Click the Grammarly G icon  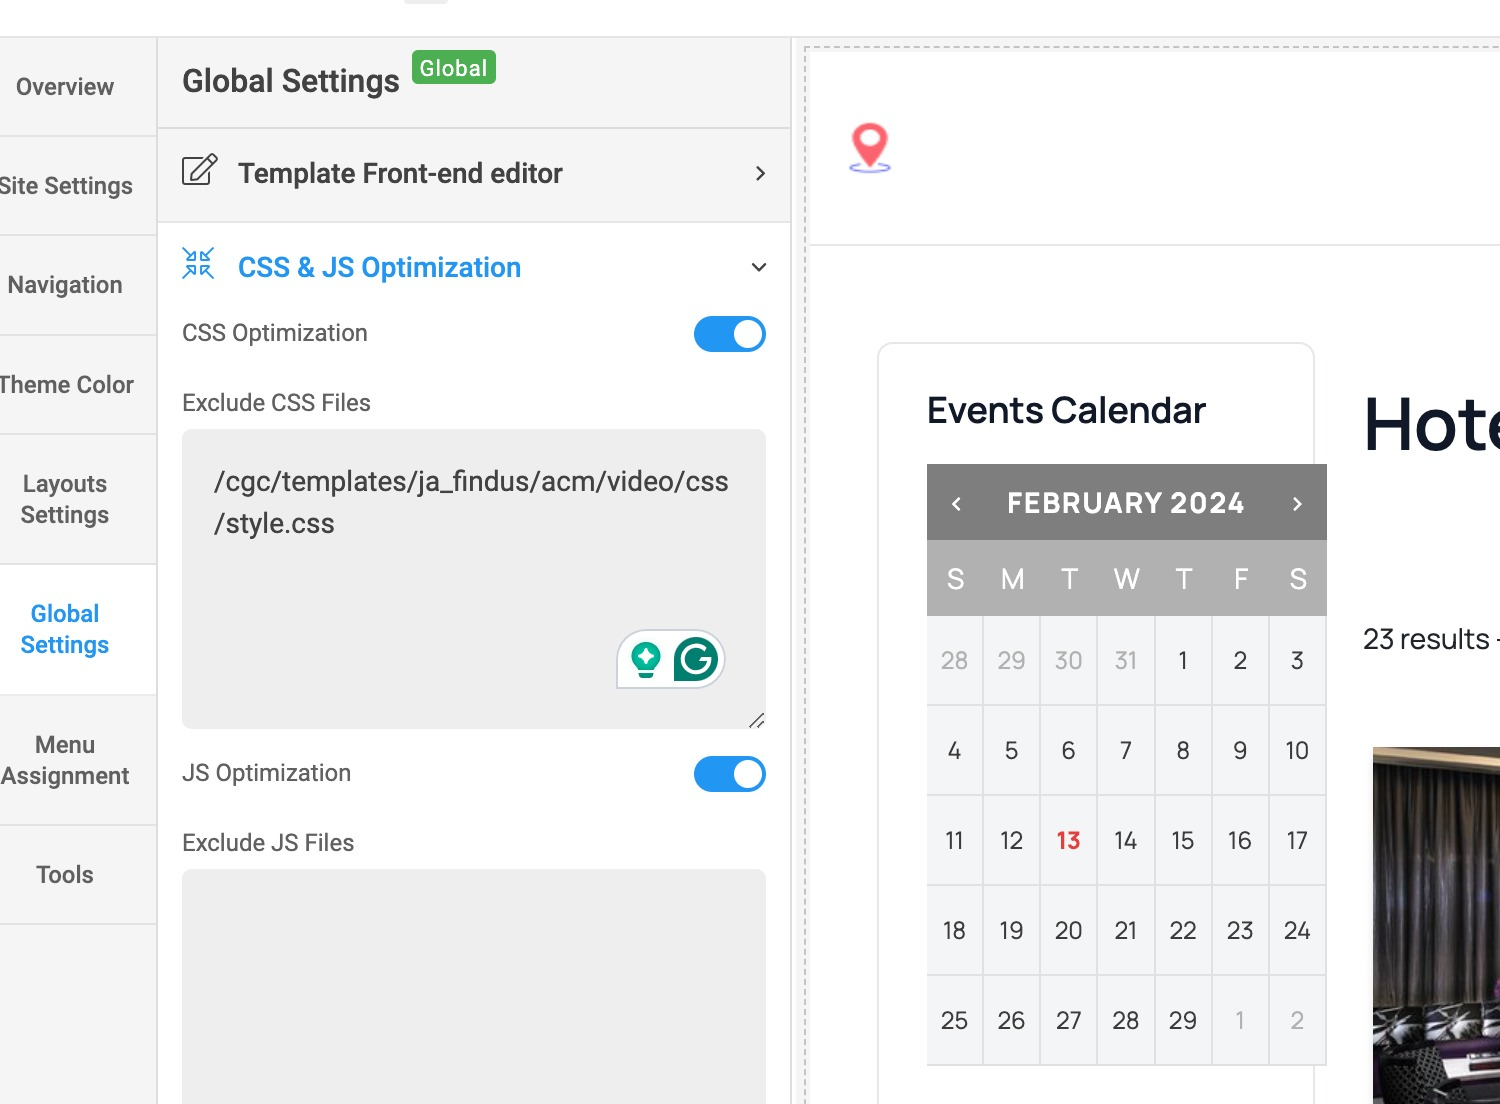(696, 659)
